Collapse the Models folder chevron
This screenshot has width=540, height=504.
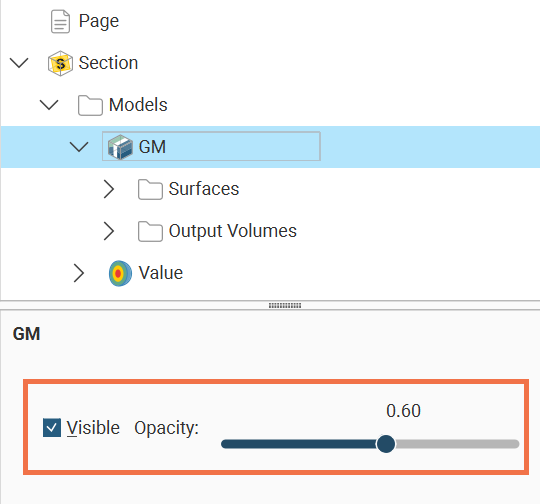(49, 105)
